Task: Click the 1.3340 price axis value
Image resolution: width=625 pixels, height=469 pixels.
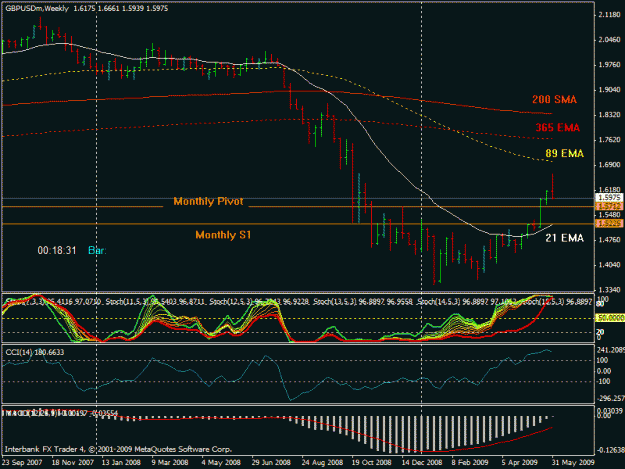Action: click(609, 290)
